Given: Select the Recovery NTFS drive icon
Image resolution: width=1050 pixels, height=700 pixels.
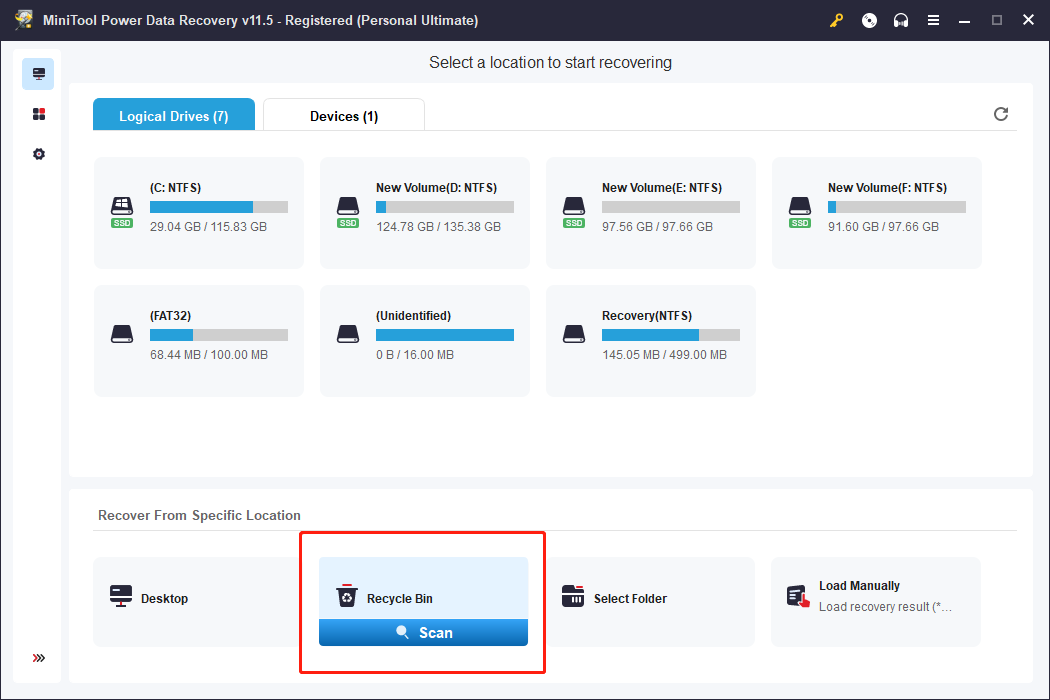Looking at the screenshot, I should [x=574, y=334].
